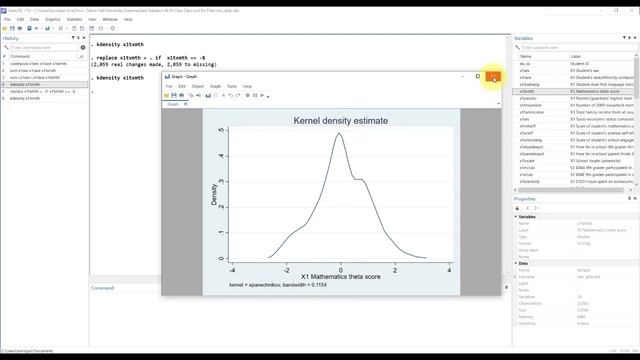Open Help menu in the Graph window
This screenshot has height=360, width=640.
247,87
